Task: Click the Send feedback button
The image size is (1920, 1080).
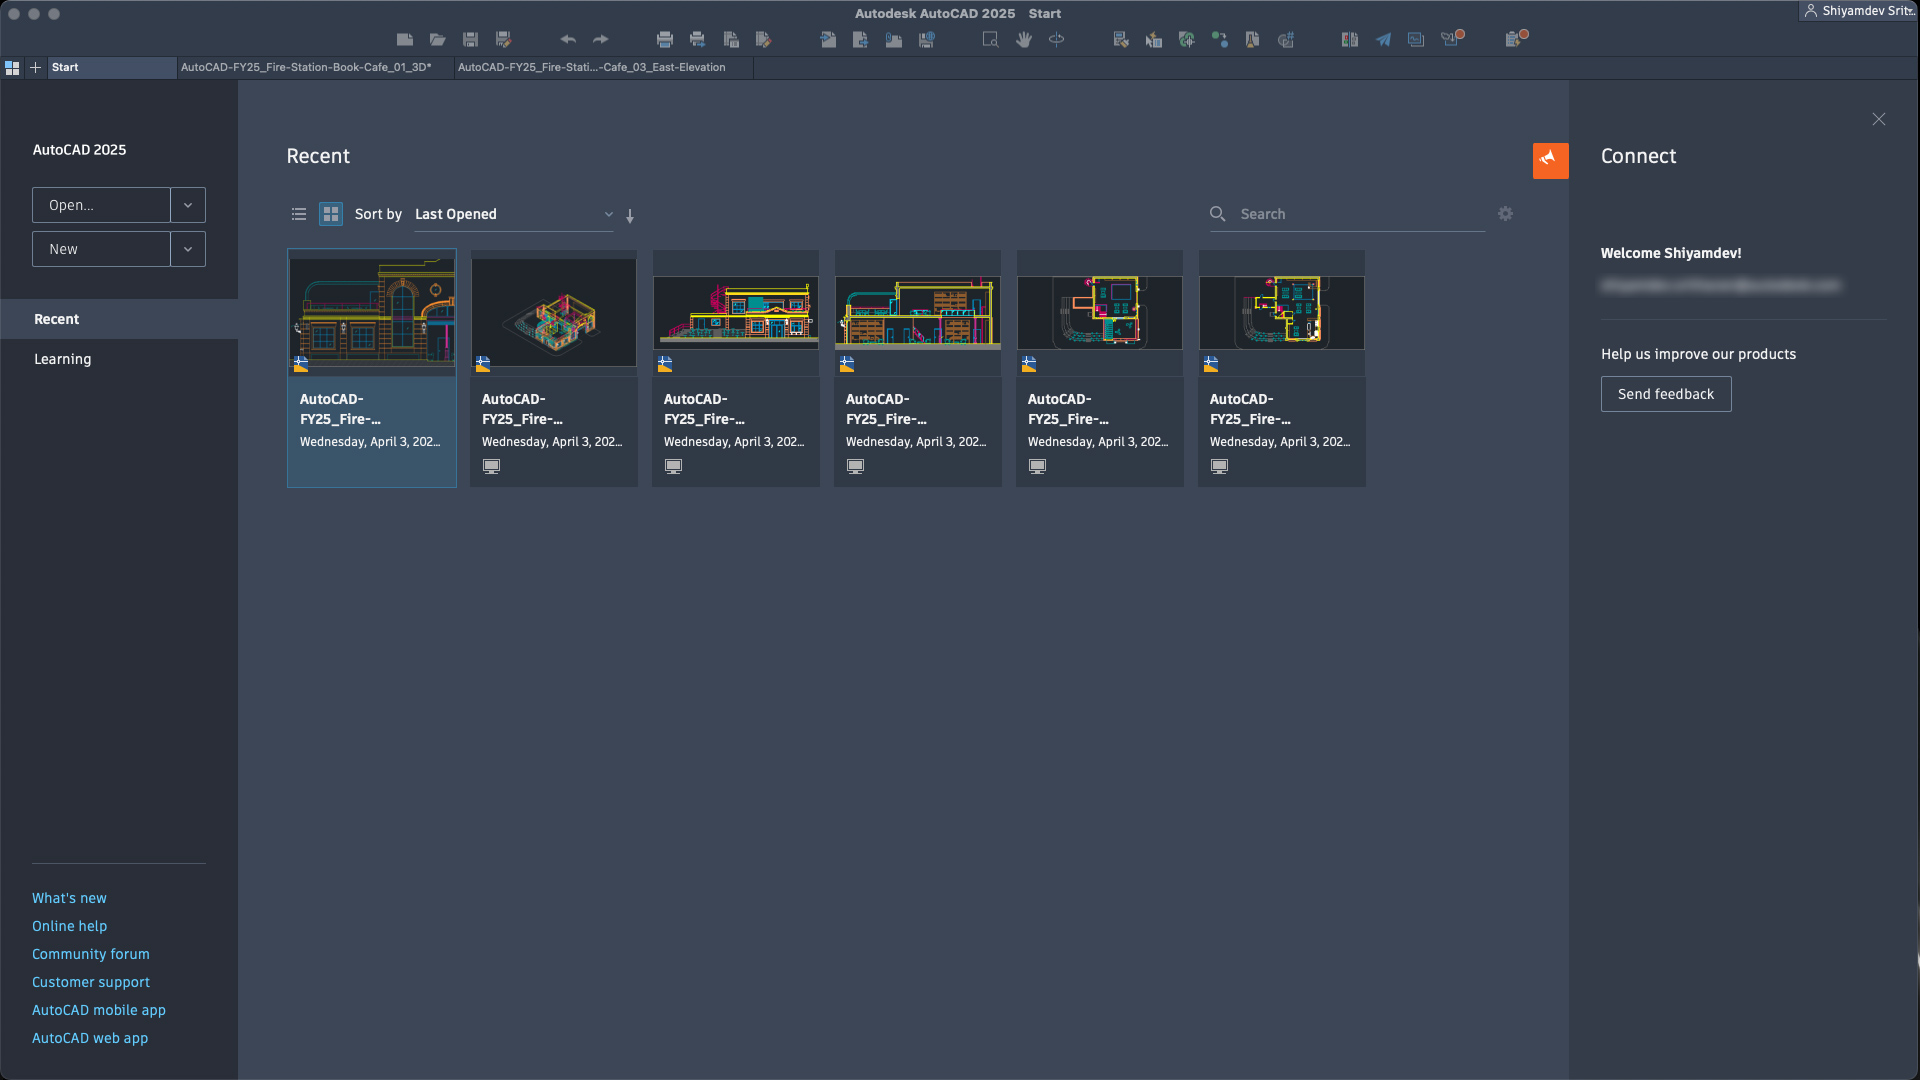Action: click(x=1665, y=394)
